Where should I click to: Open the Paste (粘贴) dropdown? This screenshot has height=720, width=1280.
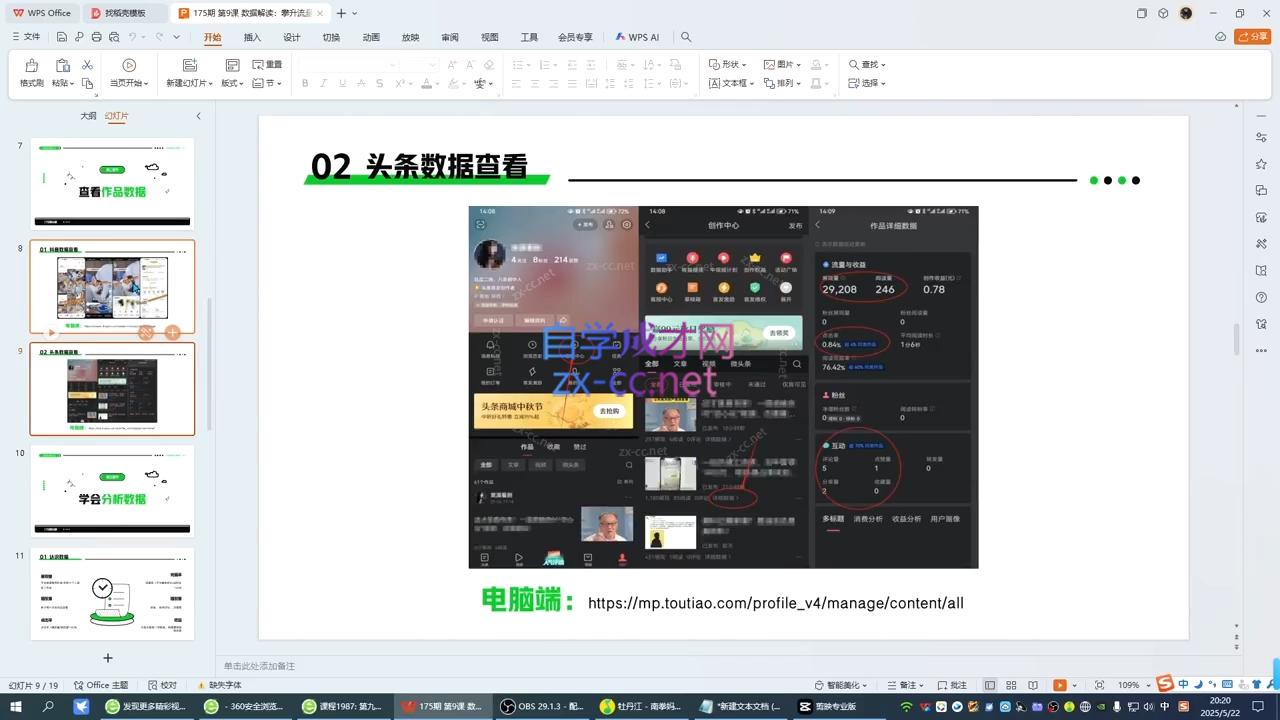[x=63, y=83]
